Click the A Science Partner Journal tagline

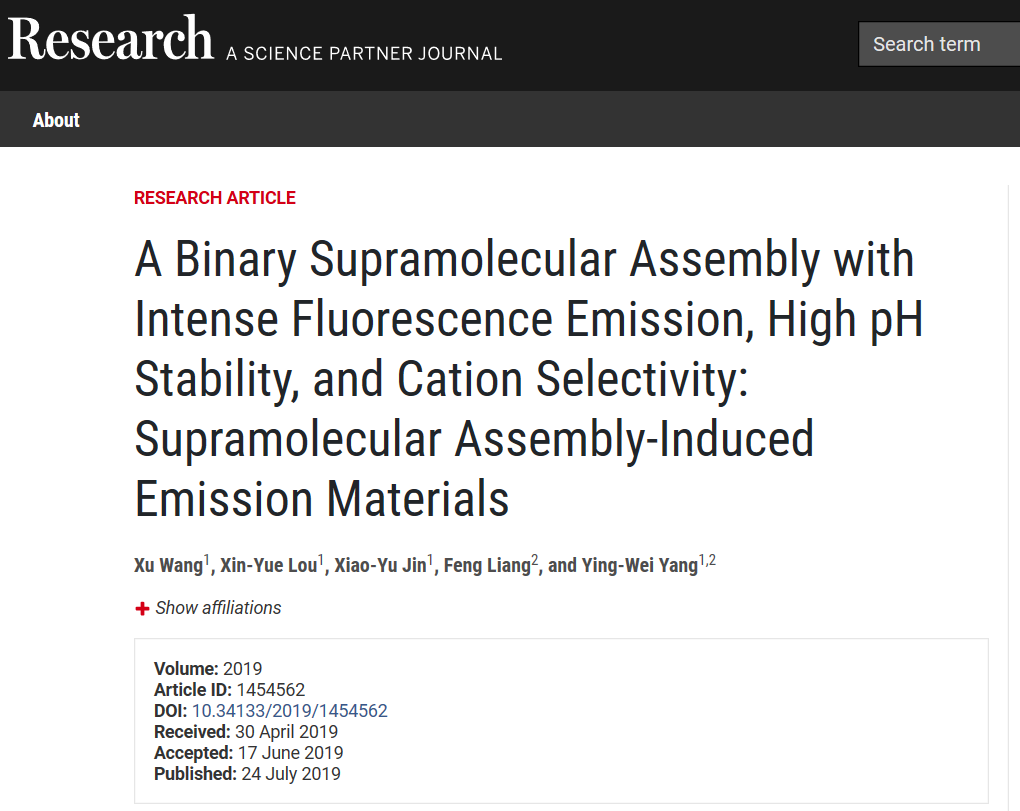364,53
